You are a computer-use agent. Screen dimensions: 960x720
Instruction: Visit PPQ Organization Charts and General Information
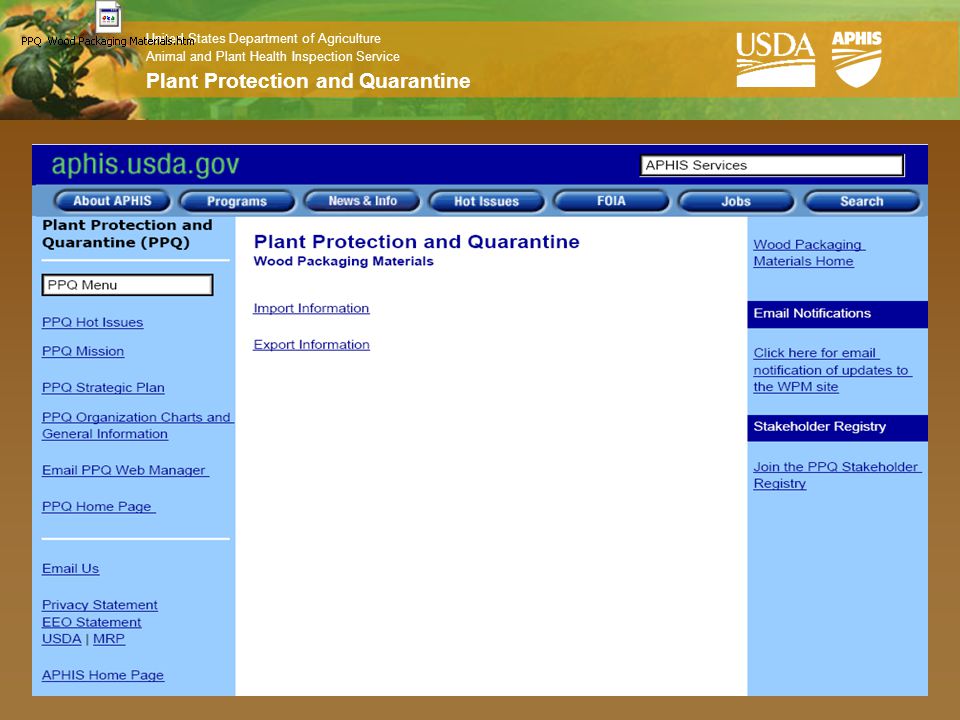pyautogui.click(x=137, y=426)
